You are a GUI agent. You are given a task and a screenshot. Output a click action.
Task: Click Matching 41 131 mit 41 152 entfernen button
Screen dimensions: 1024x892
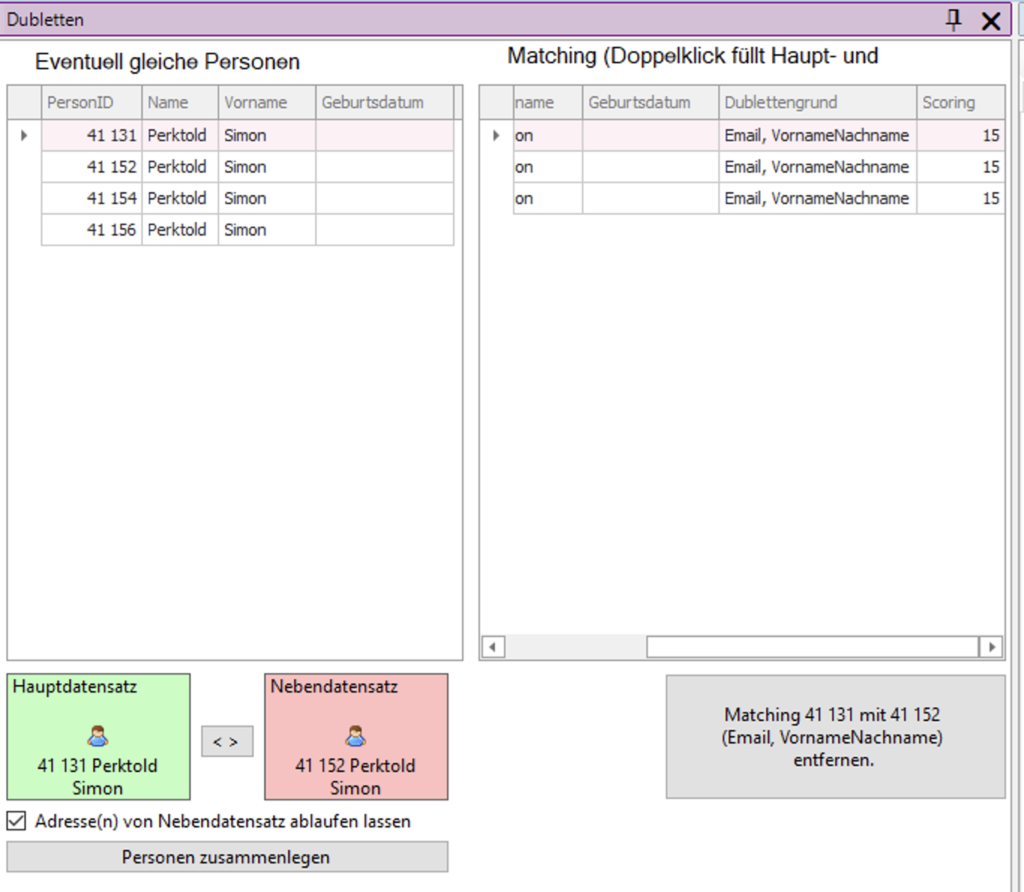tap(835, 737)
